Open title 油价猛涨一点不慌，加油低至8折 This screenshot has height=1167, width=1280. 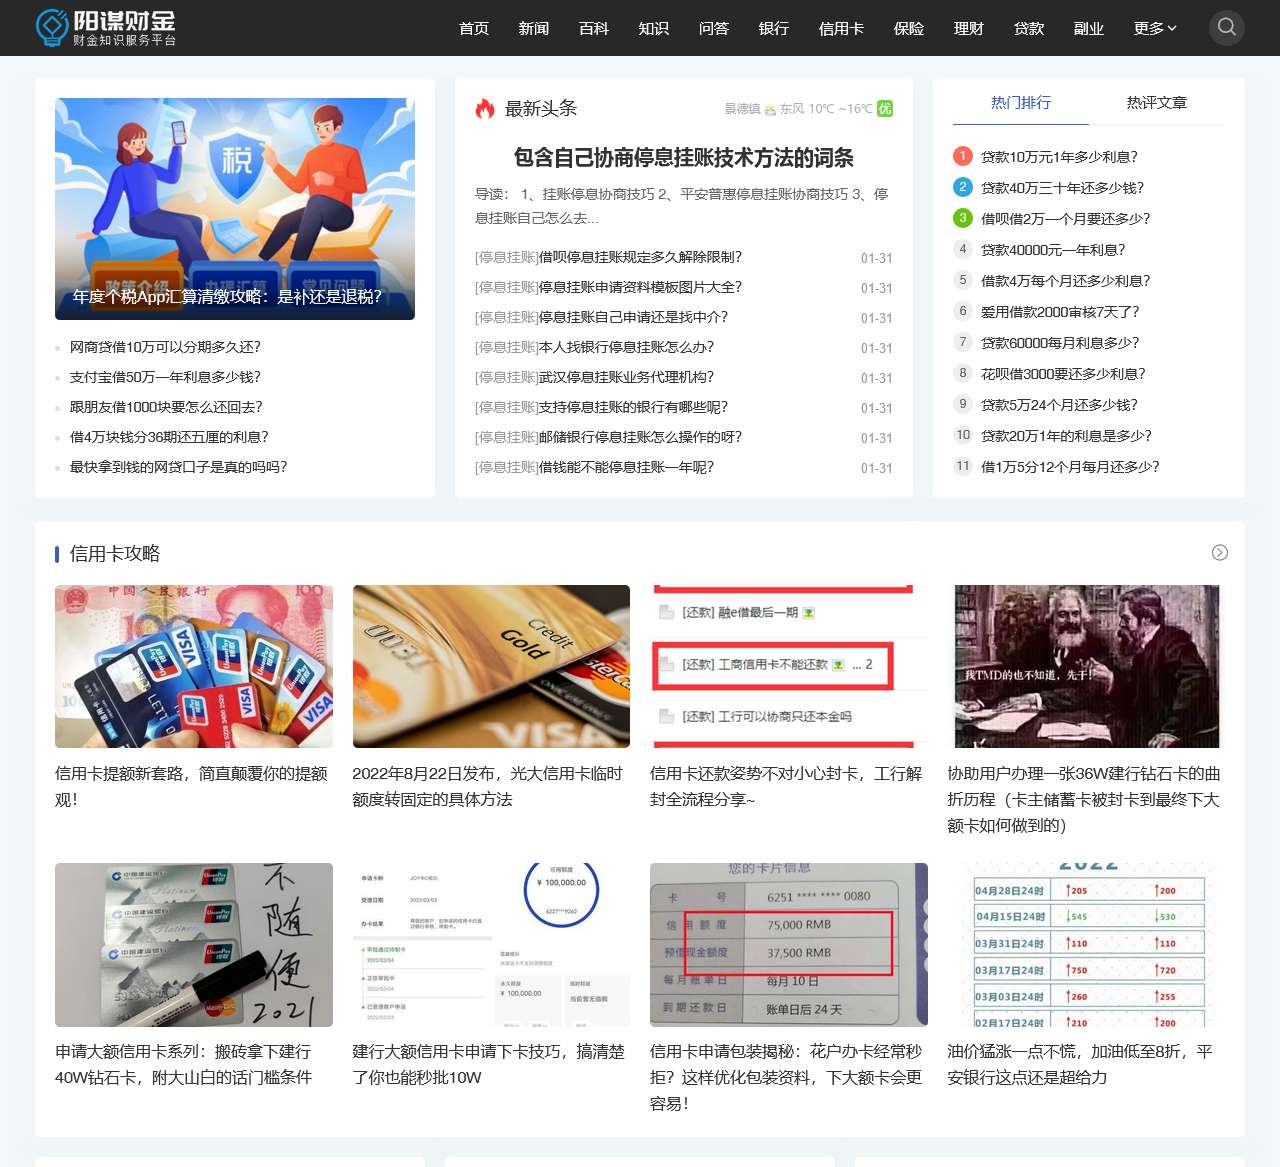coord(1080,1065)
